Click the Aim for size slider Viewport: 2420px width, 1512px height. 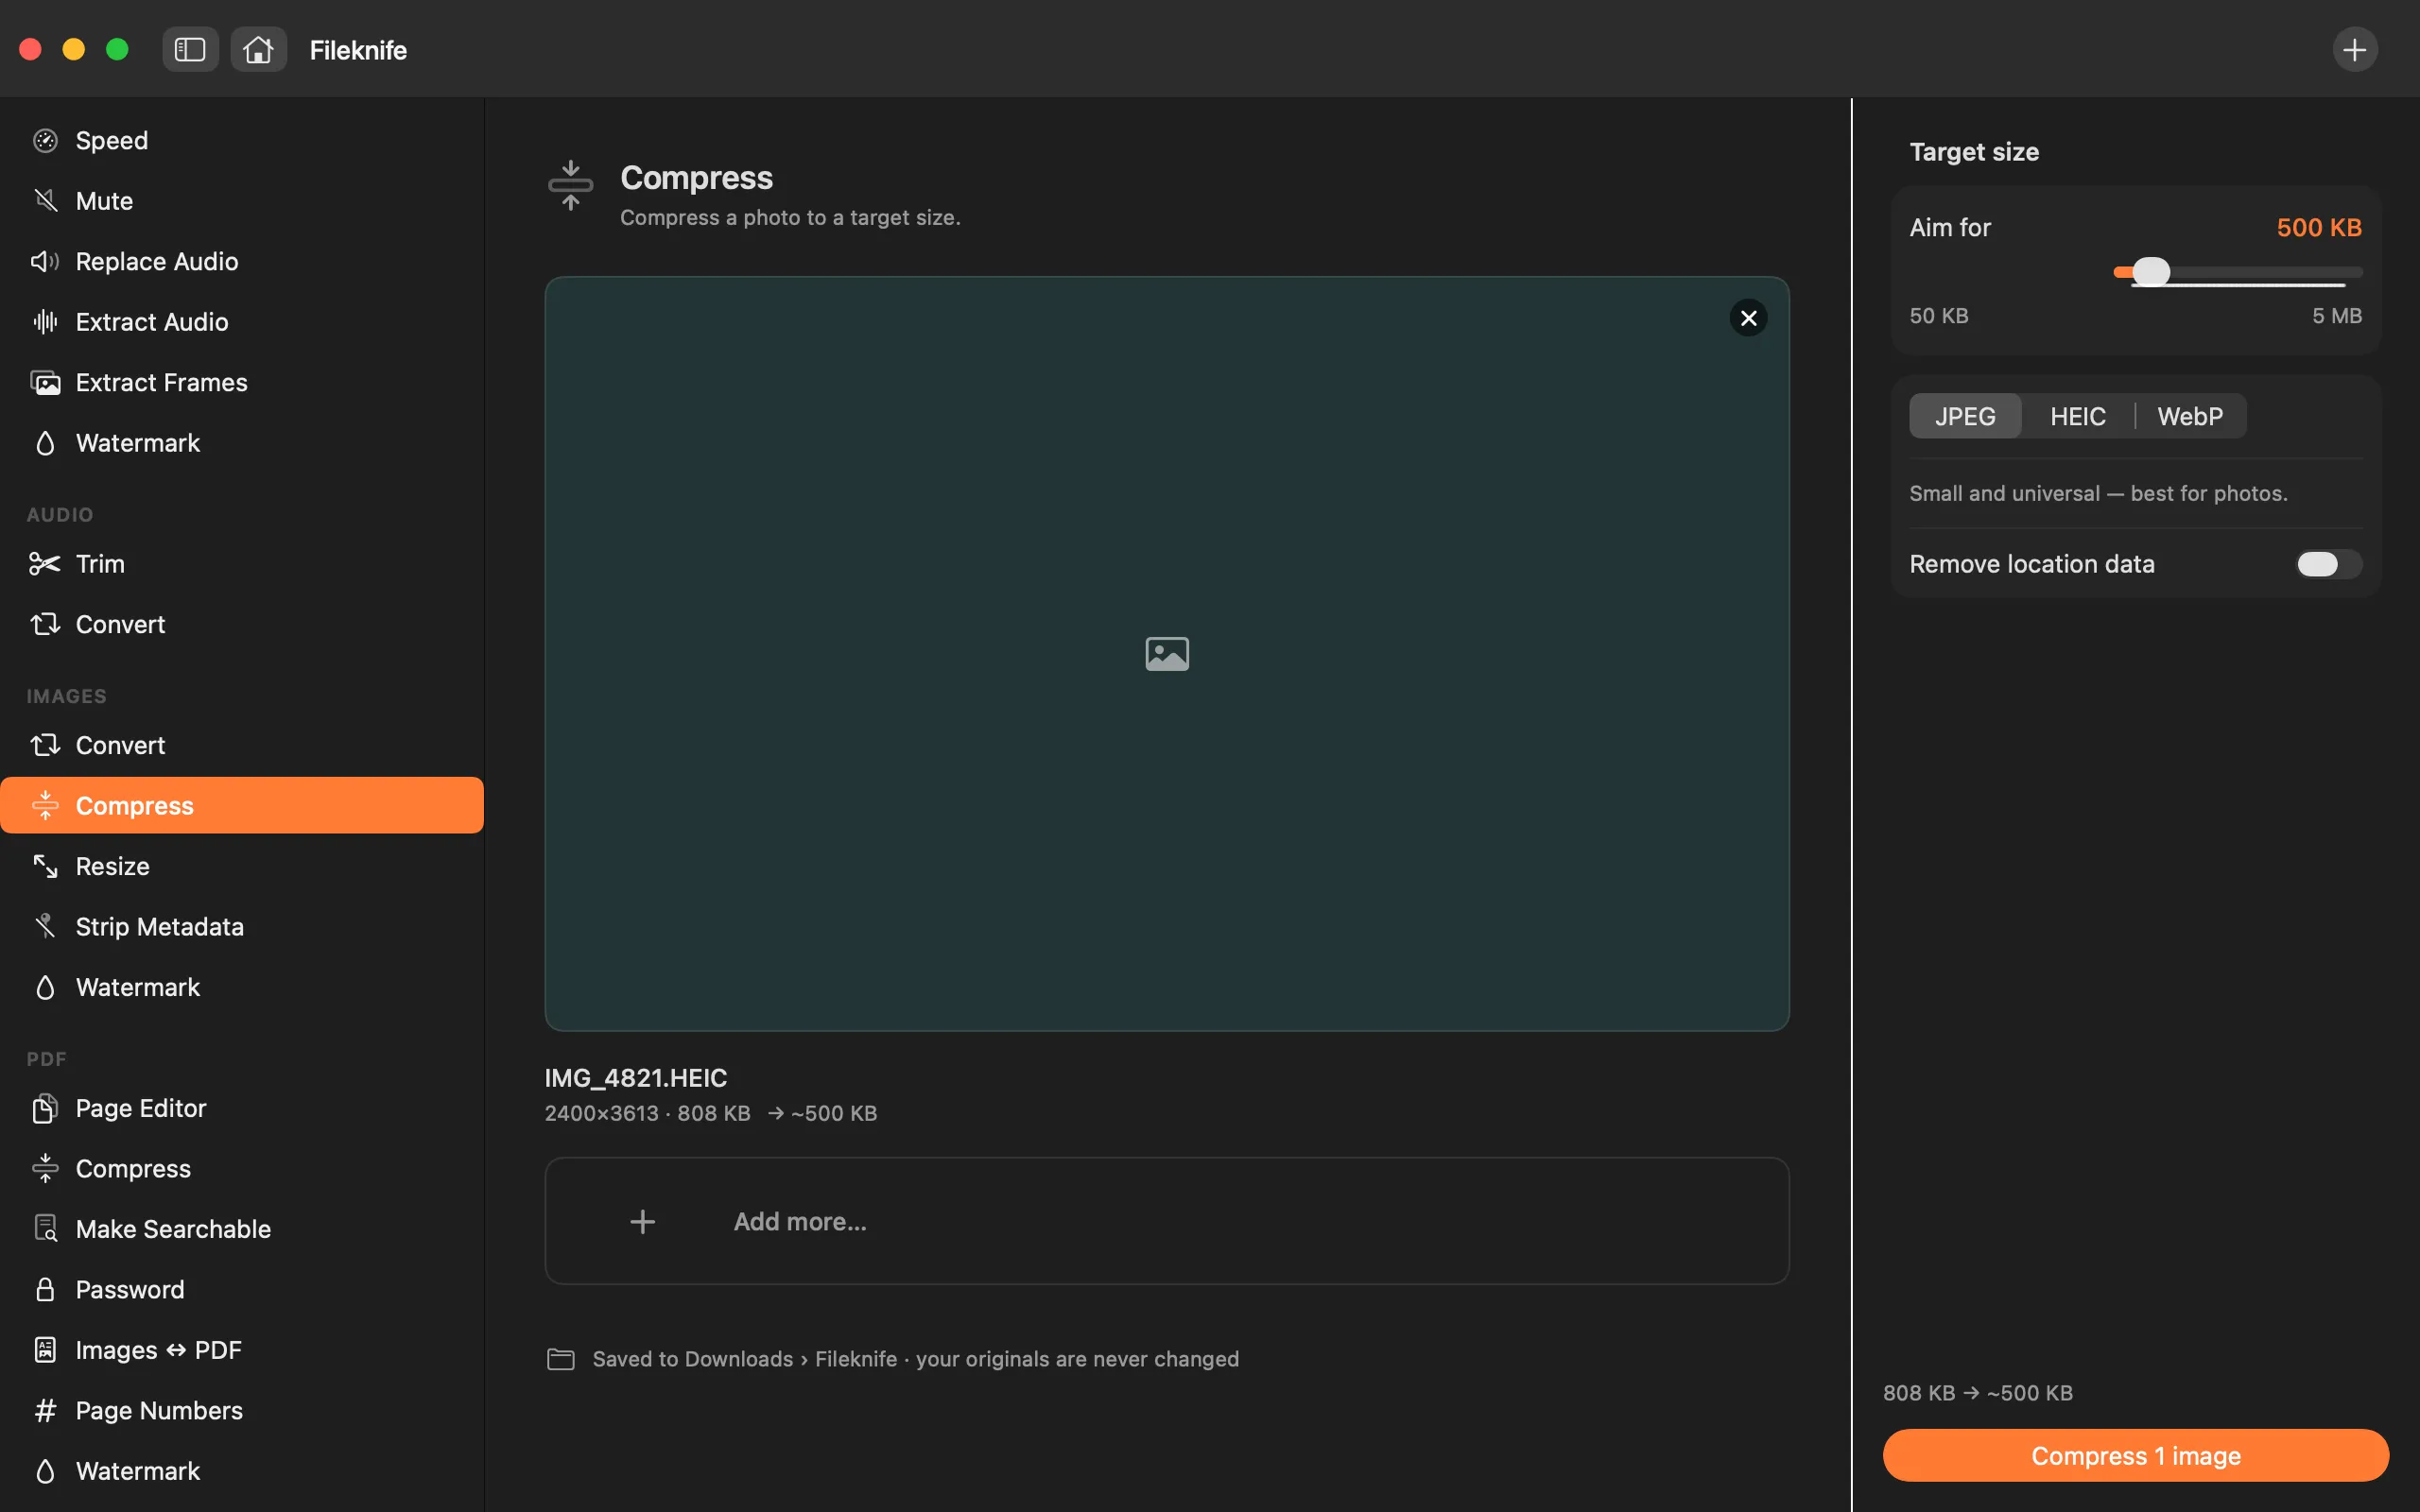click(x=2238, y=273)
